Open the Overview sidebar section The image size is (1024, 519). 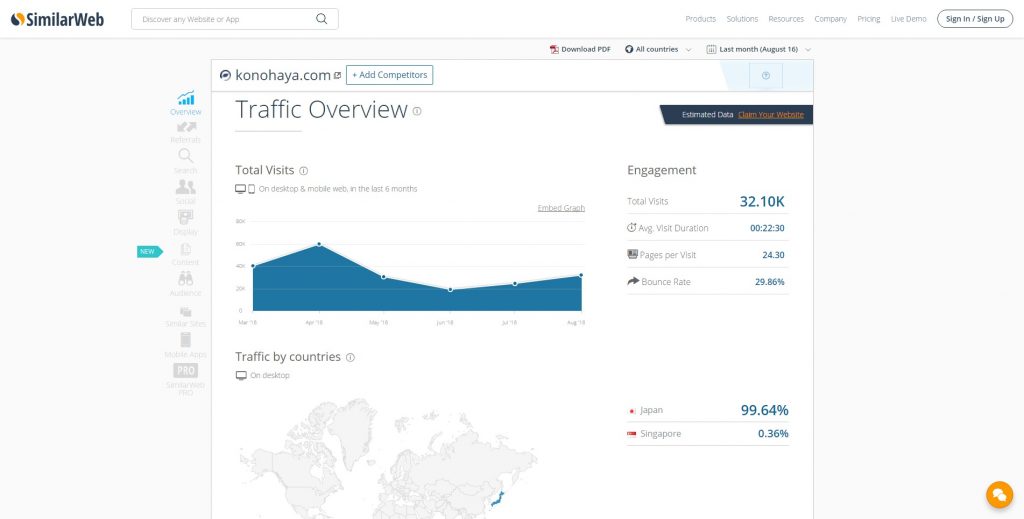tap(185, 103)
